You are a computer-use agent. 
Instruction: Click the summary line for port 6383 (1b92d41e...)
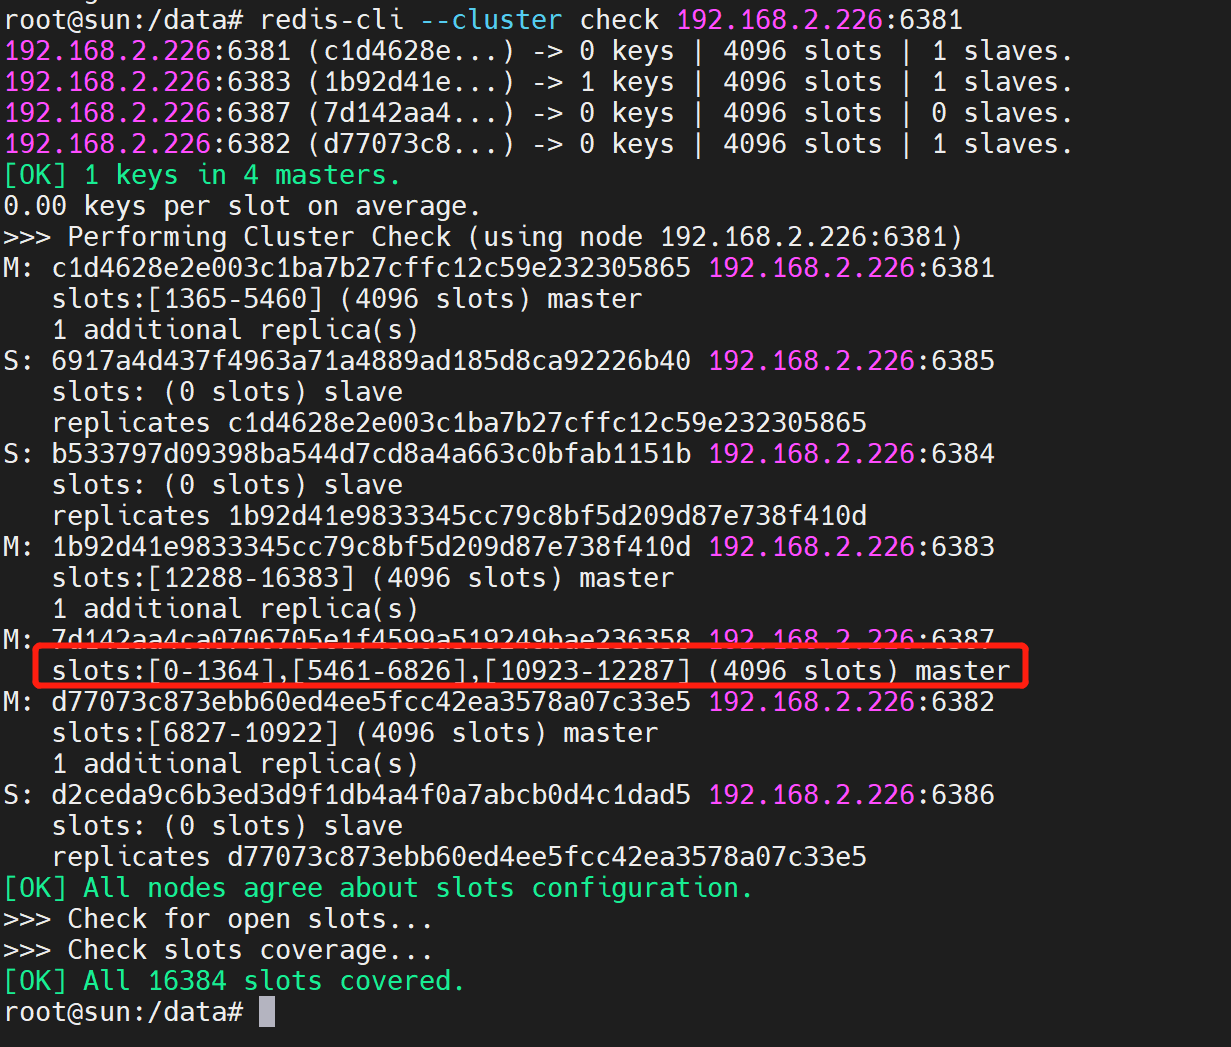coord(538,81)
